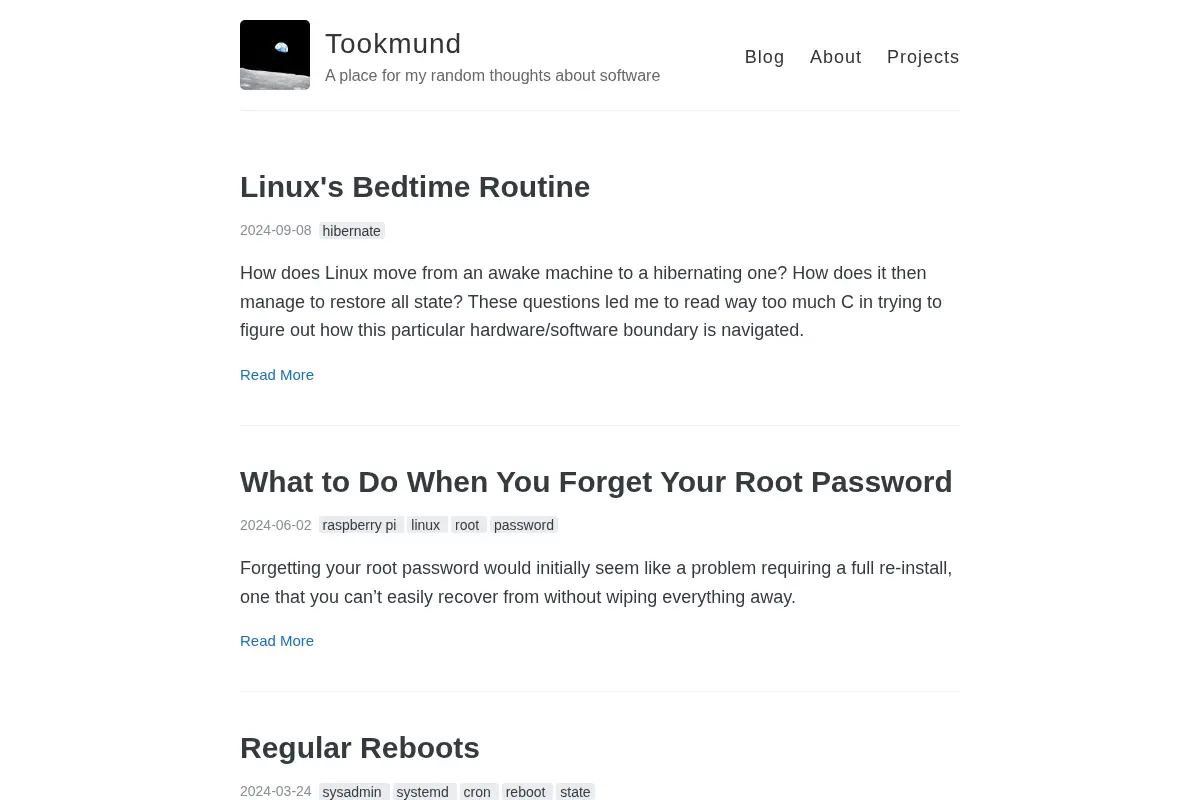Select the state tag
This screenshot has height=800, width=1200.
(x=575, y=792)
